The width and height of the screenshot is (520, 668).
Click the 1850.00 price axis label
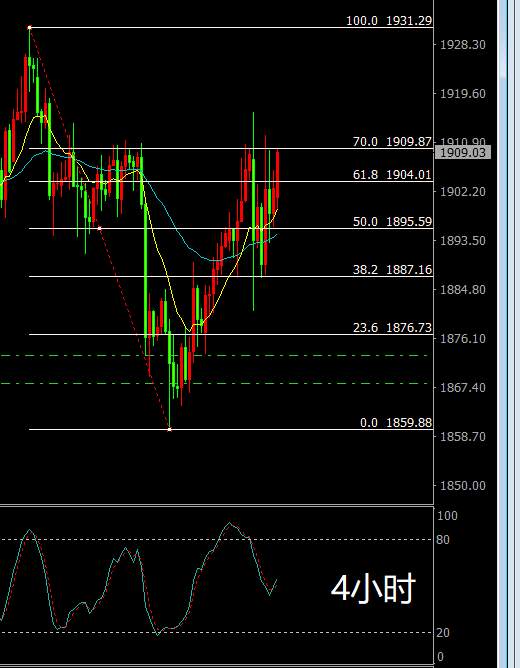click(462, 485)
